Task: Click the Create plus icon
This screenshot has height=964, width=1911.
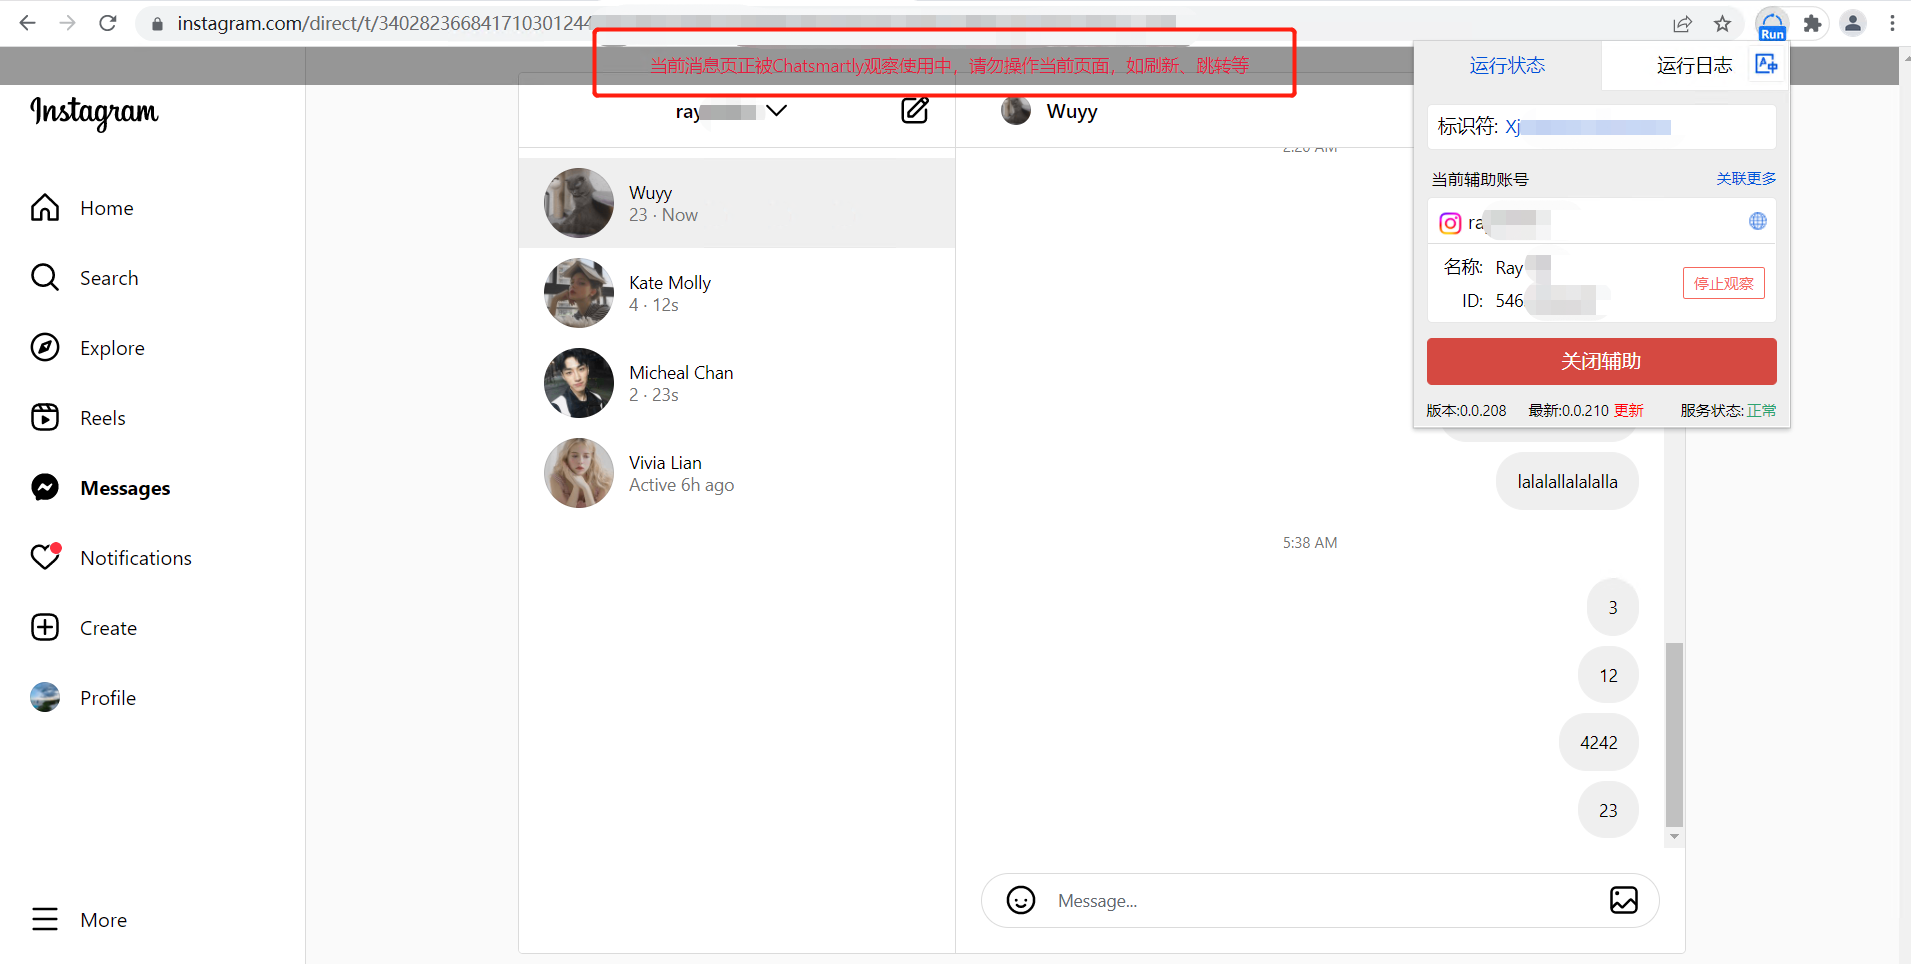Action: pyautogui.click(x=45, y=627)
